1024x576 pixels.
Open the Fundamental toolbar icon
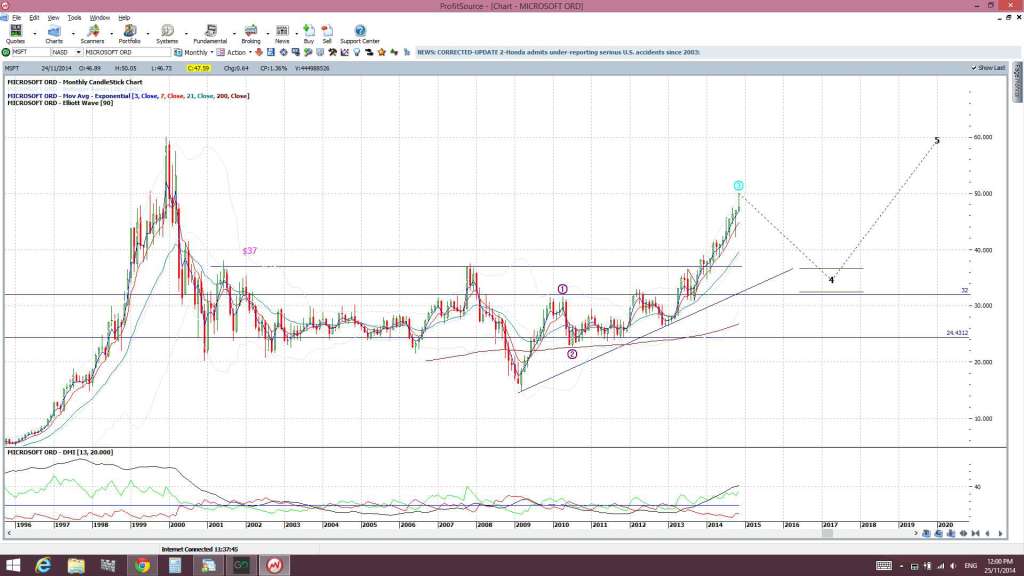[210, 33]
